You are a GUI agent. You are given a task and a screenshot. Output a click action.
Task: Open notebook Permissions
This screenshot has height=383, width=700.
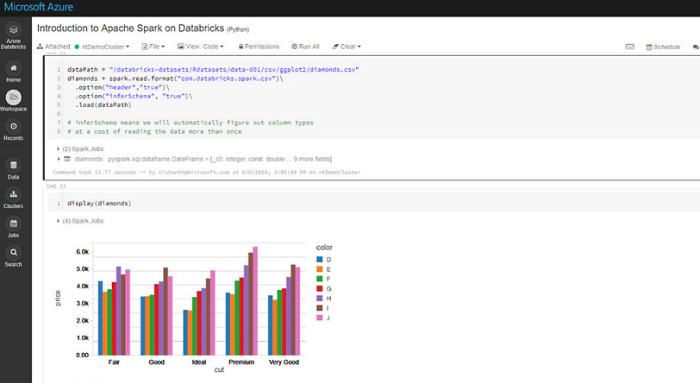[x=258, y=46]
